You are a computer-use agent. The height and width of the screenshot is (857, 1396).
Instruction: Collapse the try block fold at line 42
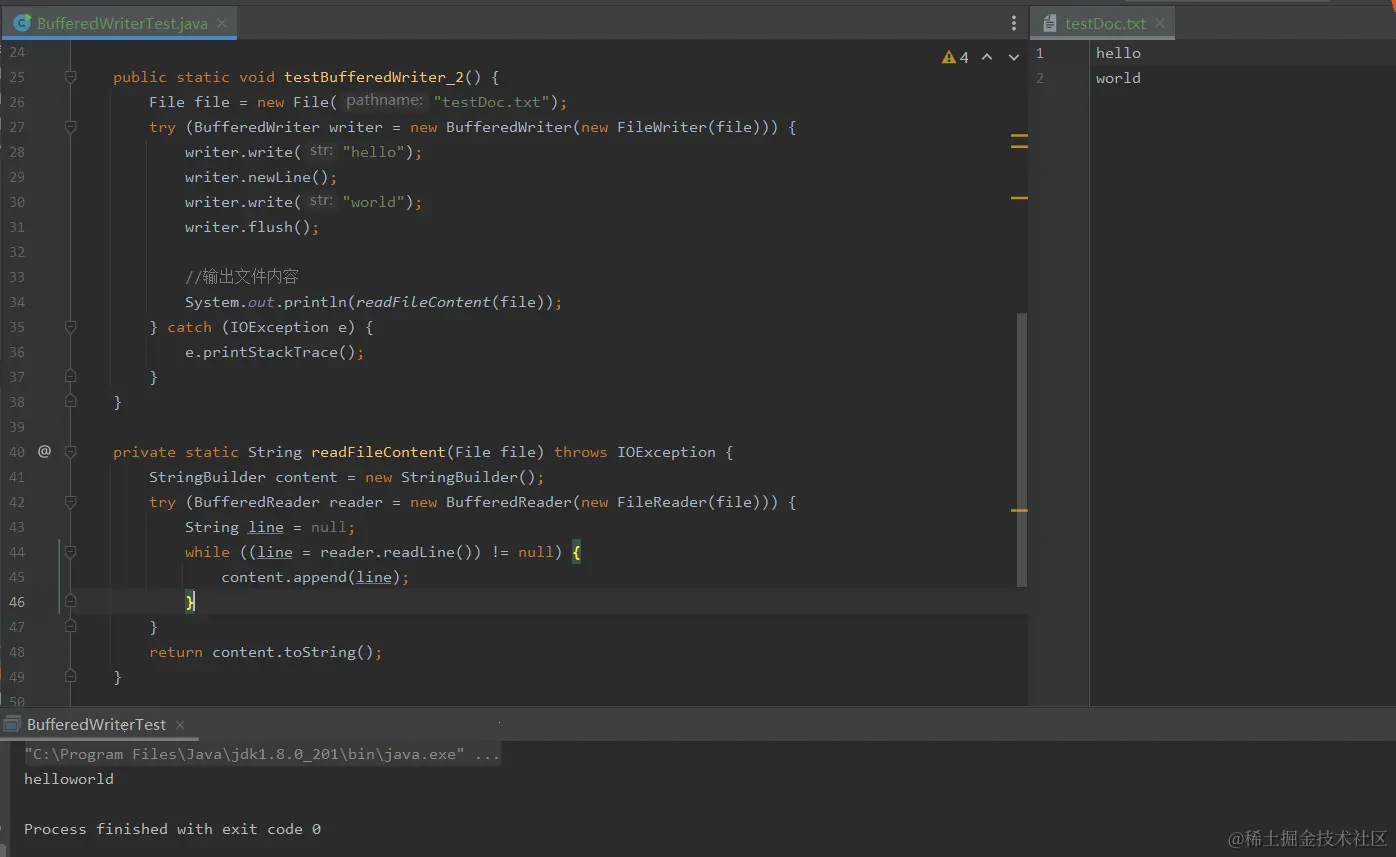[70, 502]
